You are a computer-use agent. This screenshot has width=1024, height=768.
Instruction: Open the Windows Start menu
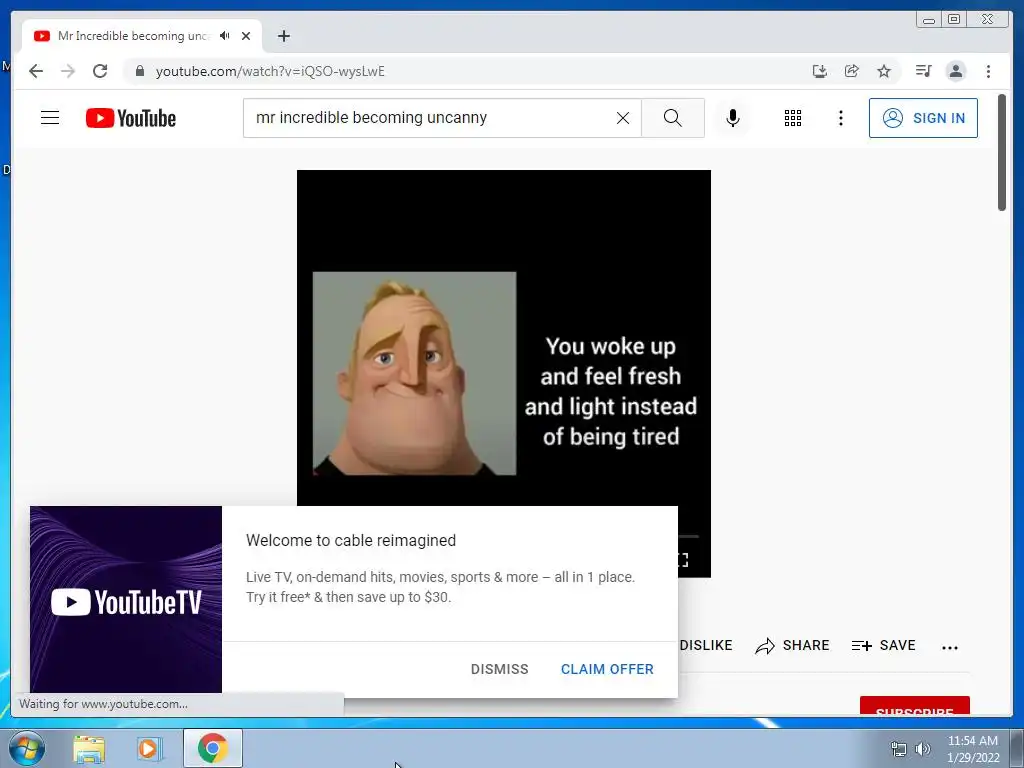(x=27, y=748)
